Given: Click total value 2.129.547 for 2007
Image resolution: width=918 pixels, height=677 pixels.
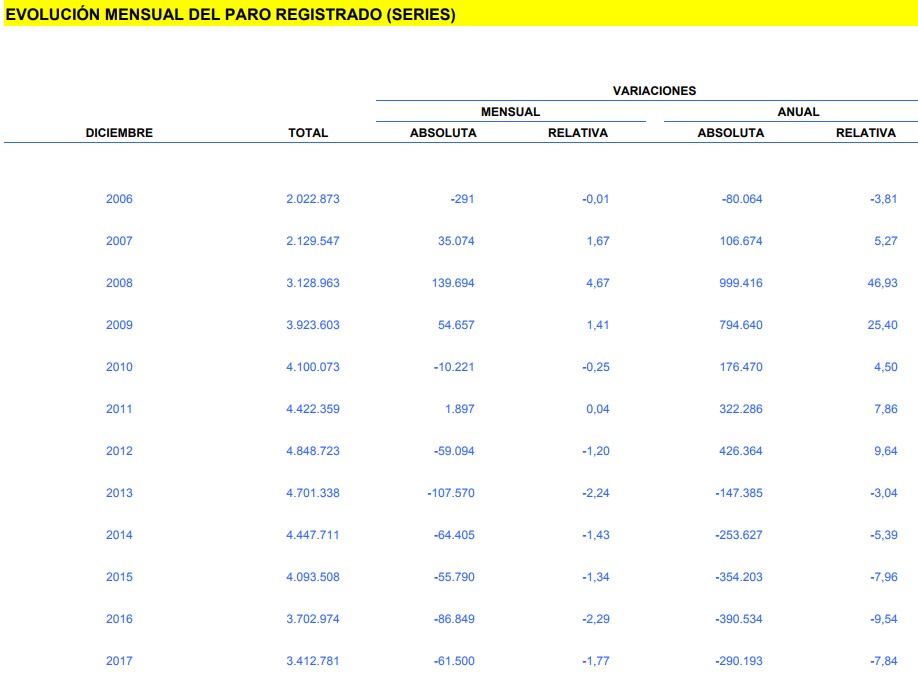Looking at the screenshot, I should (x=313, y=241).
